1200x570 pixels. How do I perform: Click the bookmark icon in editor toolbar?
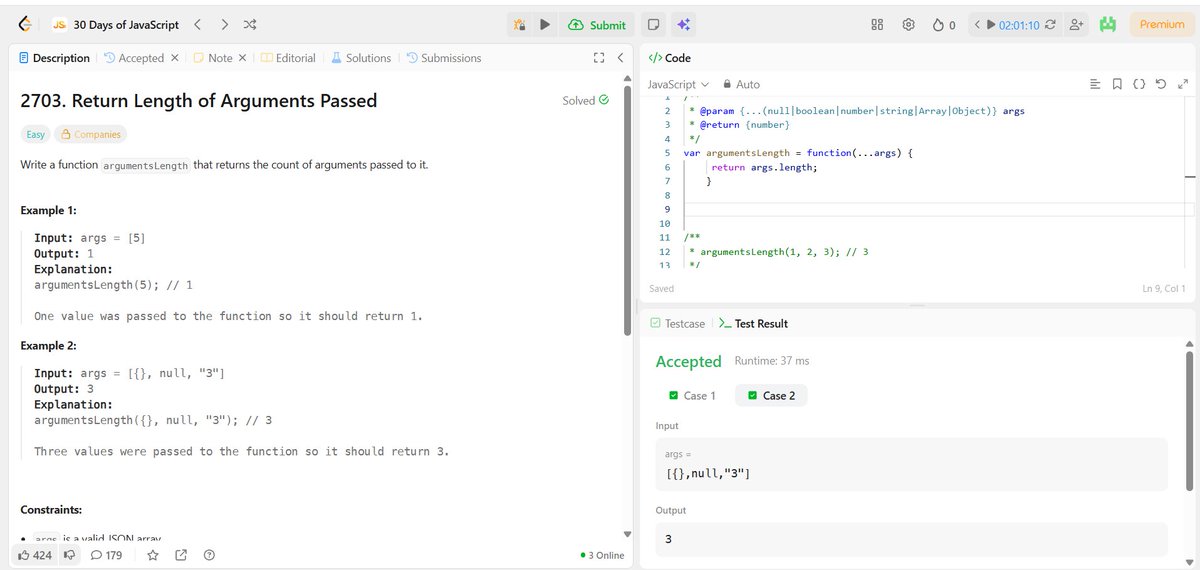(x=1117, y=84)
